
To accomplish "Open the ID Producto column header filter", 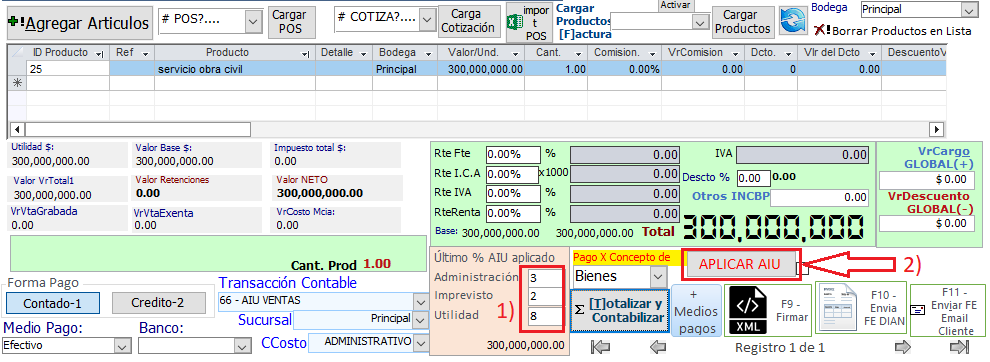I will point(99,54).
